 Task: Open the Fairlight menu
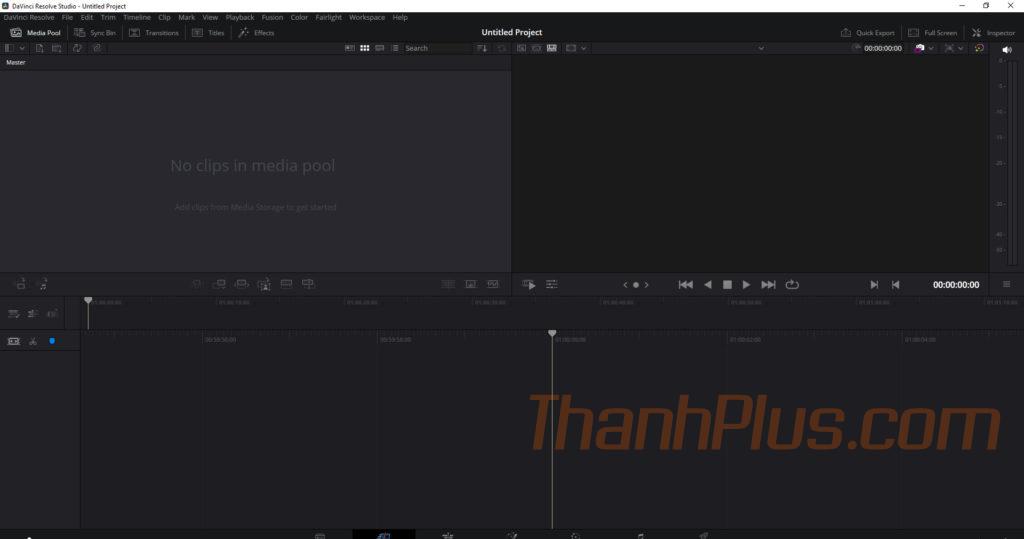[328, 17]
